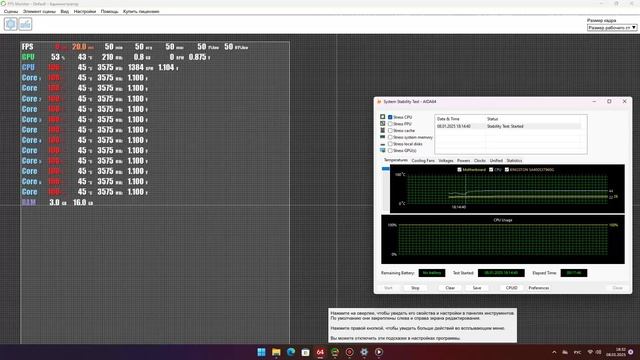640x360 pixels.
Task: Show hidden system tray icons
Action: click(x=554, y=352)
